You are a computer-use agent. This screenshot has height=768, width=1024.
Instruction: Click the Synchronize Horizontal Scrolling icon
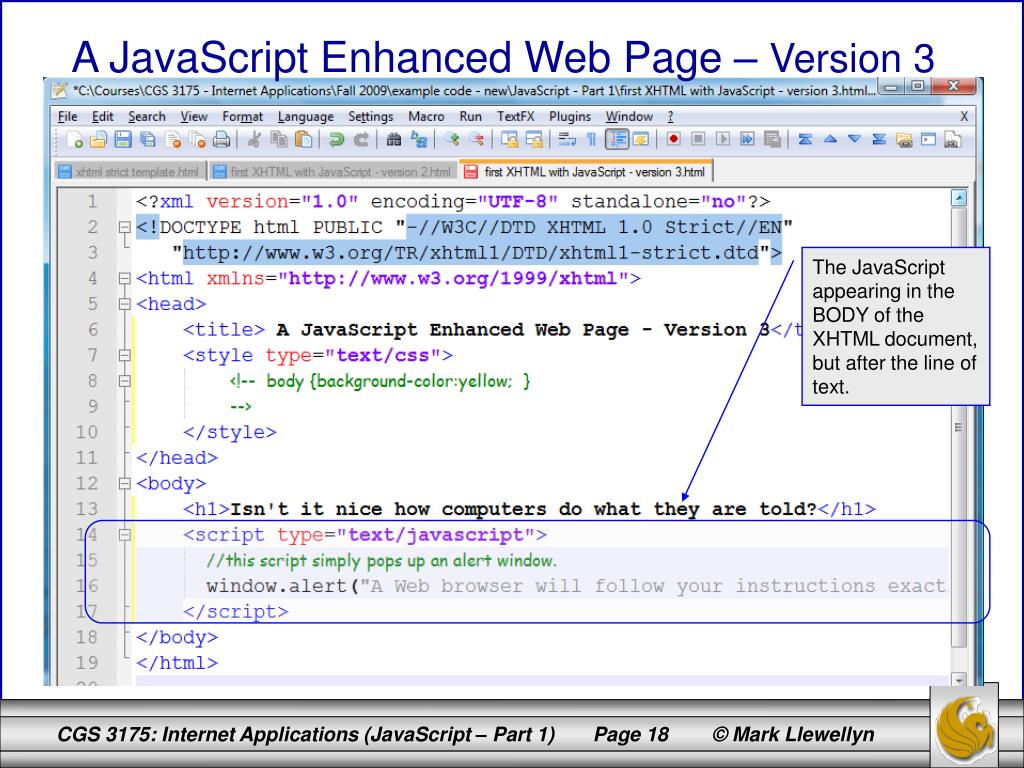534,140
